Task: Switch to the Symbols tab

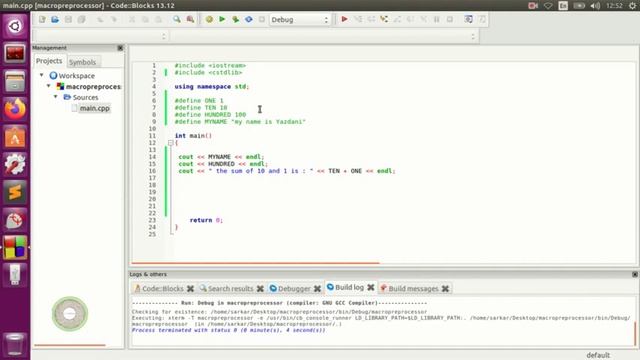Action: pyautogui.click(x=82, y=62)
